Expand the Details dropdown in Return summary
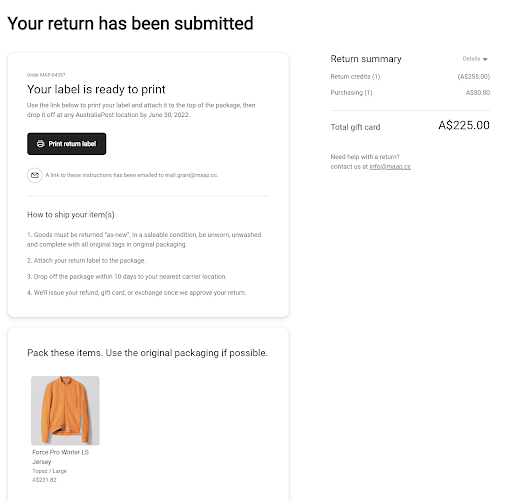Viewport: 512px width, 501px height. tap(475, 59)
